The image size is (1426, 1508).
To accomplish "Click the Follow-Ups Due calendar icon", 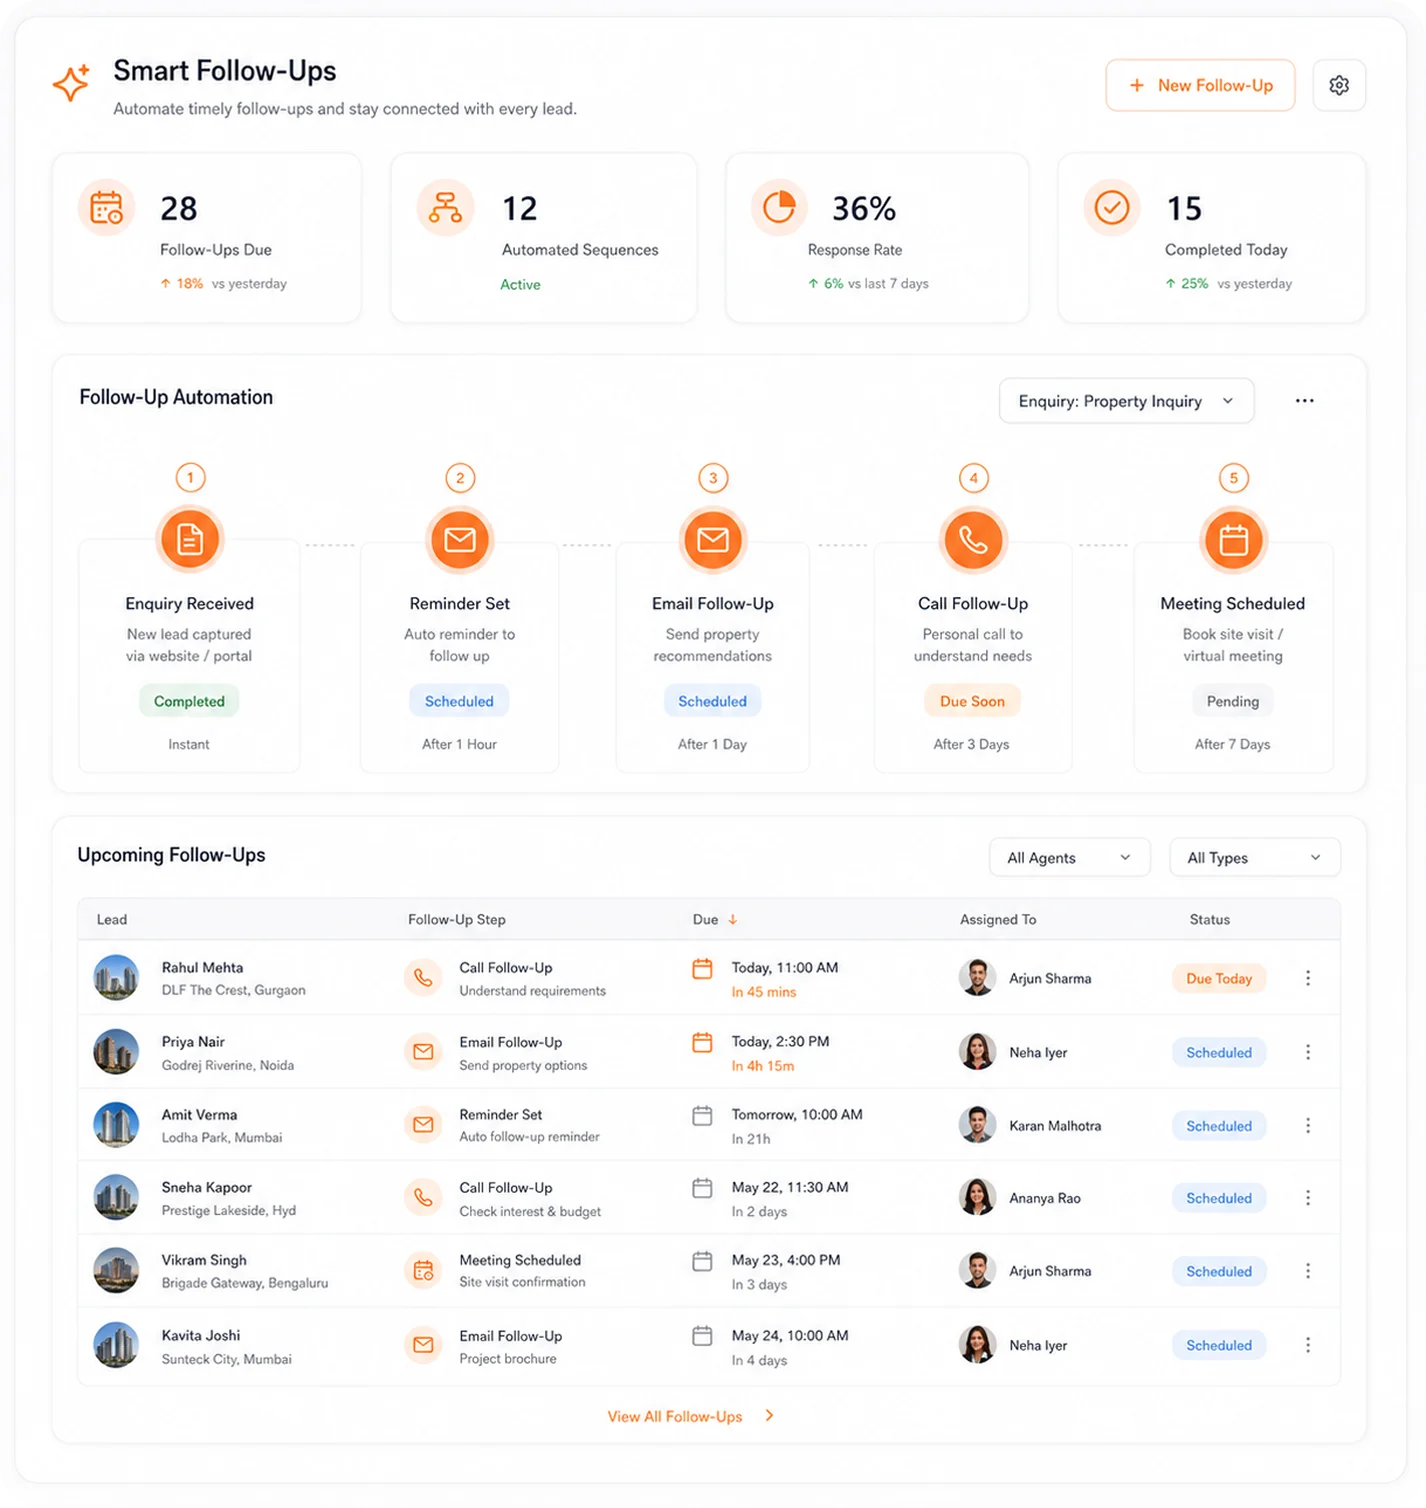I will point(107,208).
